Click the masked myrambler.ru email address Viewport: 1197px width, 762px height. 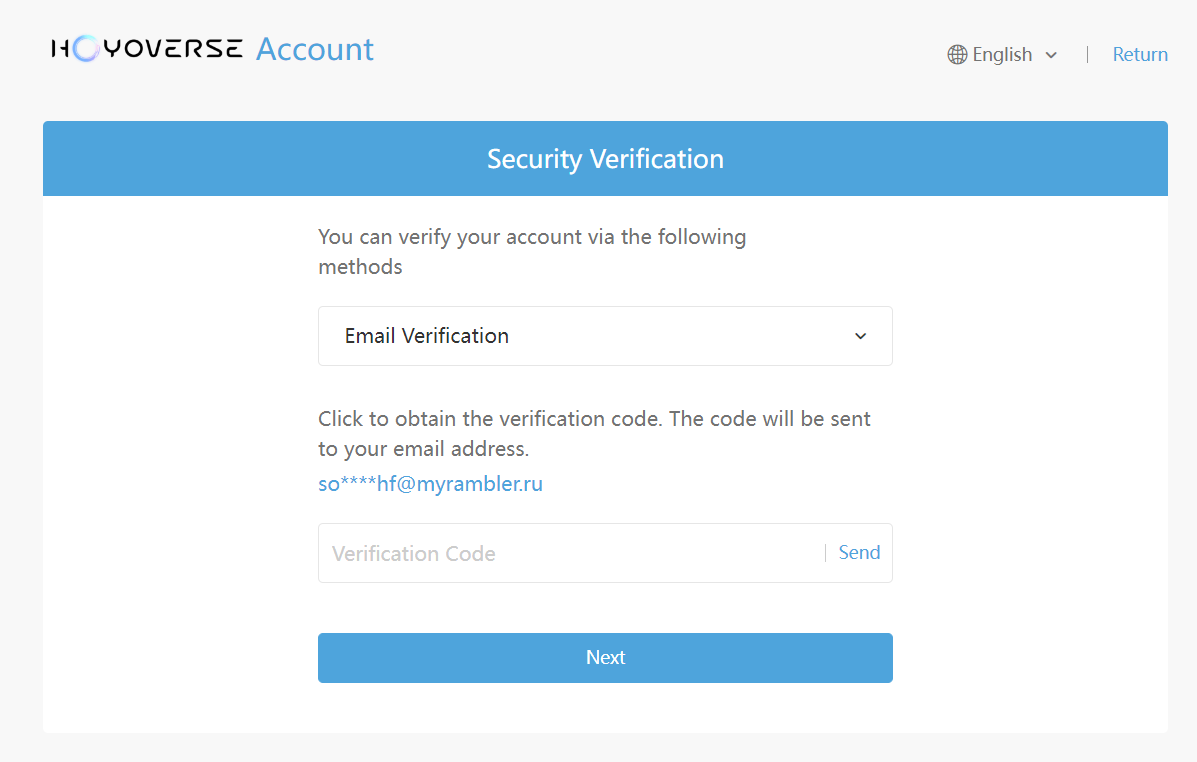click(430, 484)
